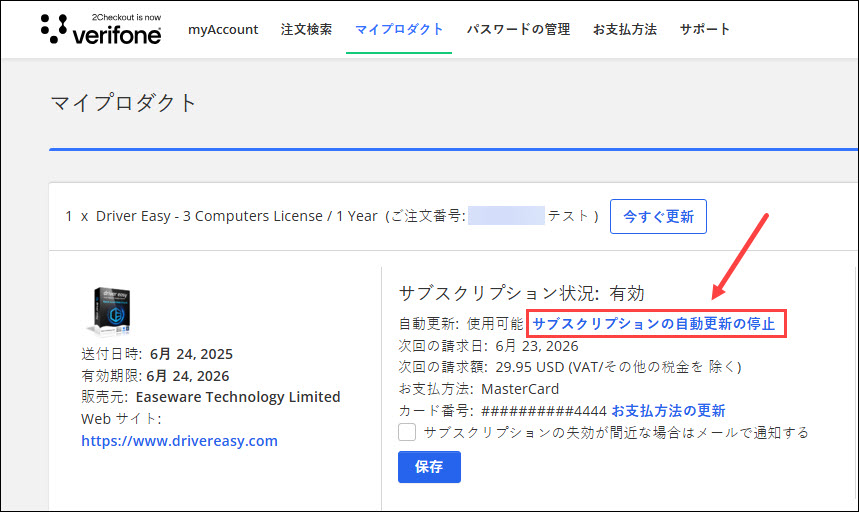Click Easeware Technology Limited seller text
Image resolution: width=859 pixels, height=512 pixels.
(238, 397)
